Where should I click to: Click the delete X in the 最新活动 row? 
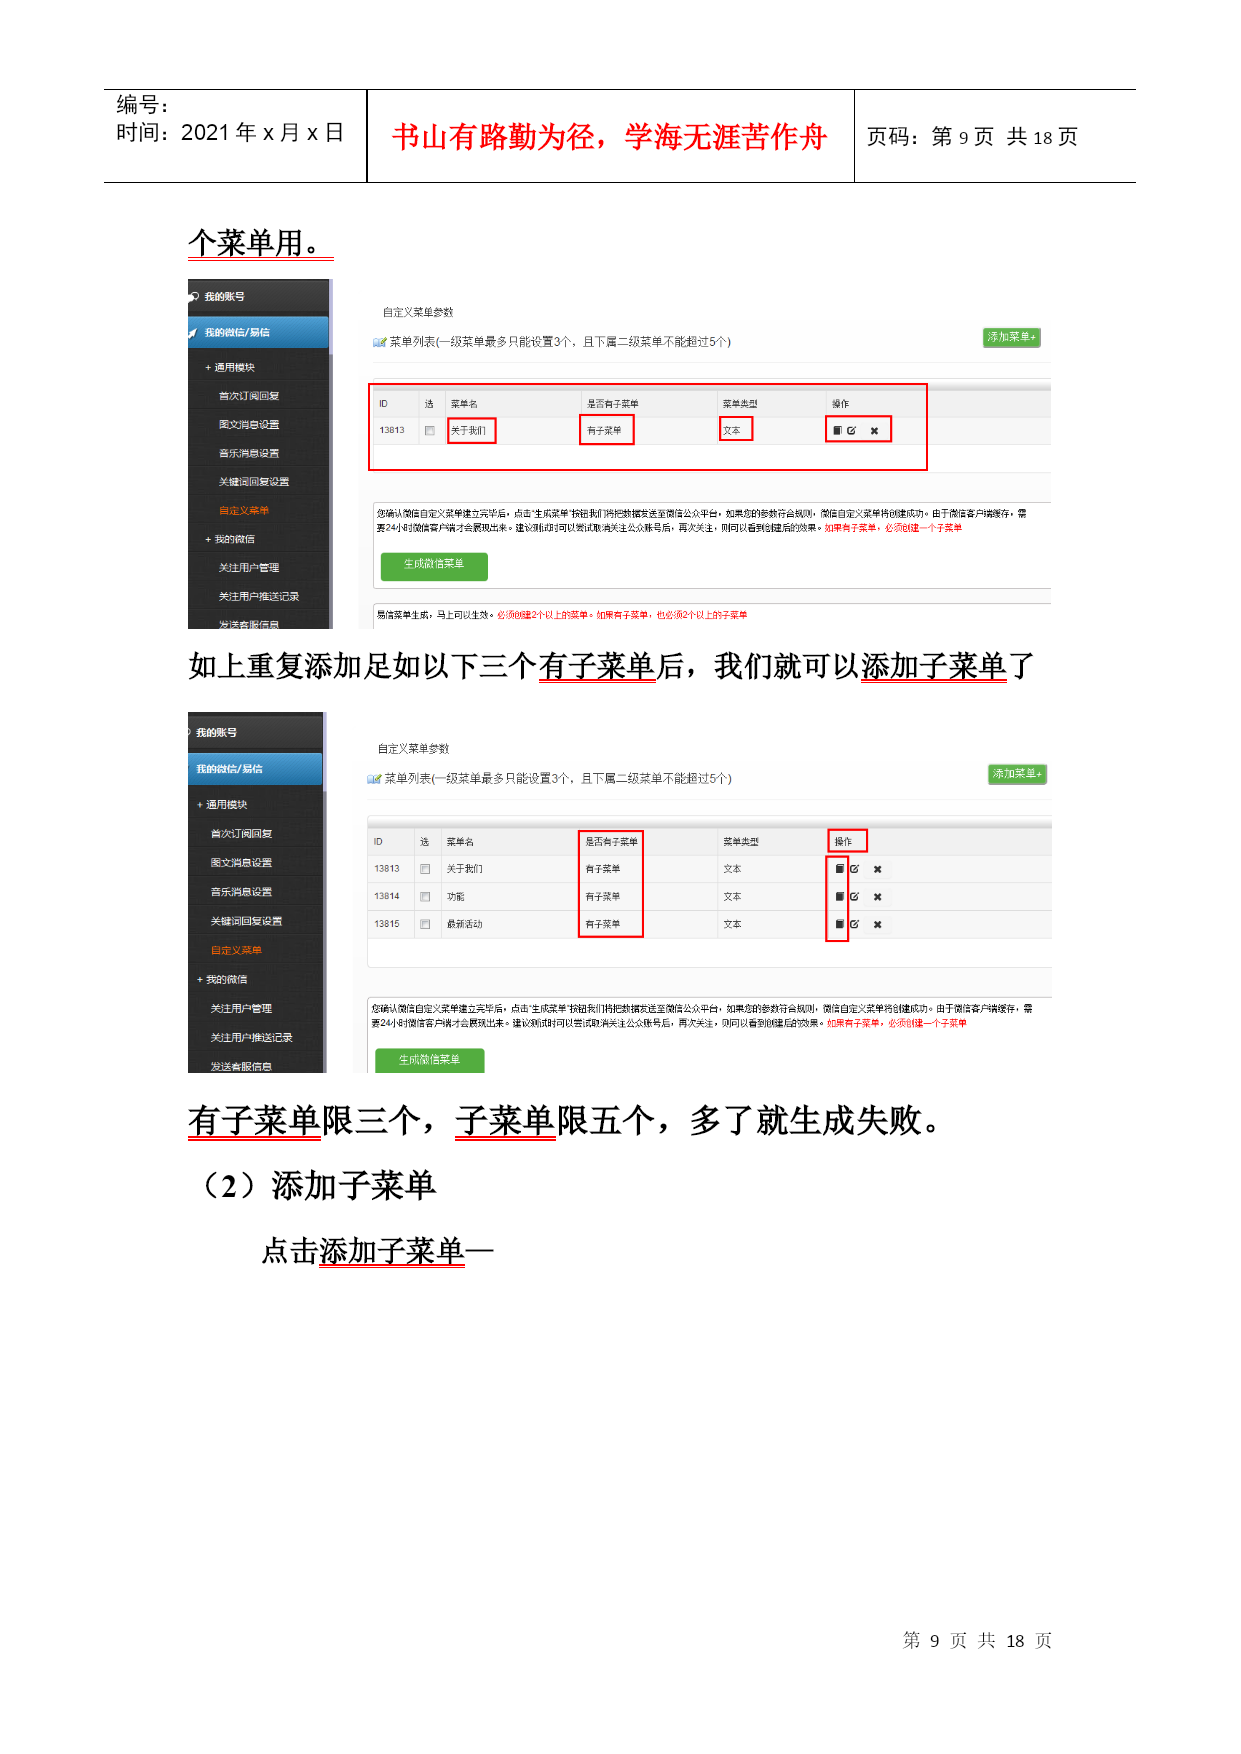coord(877,925)
